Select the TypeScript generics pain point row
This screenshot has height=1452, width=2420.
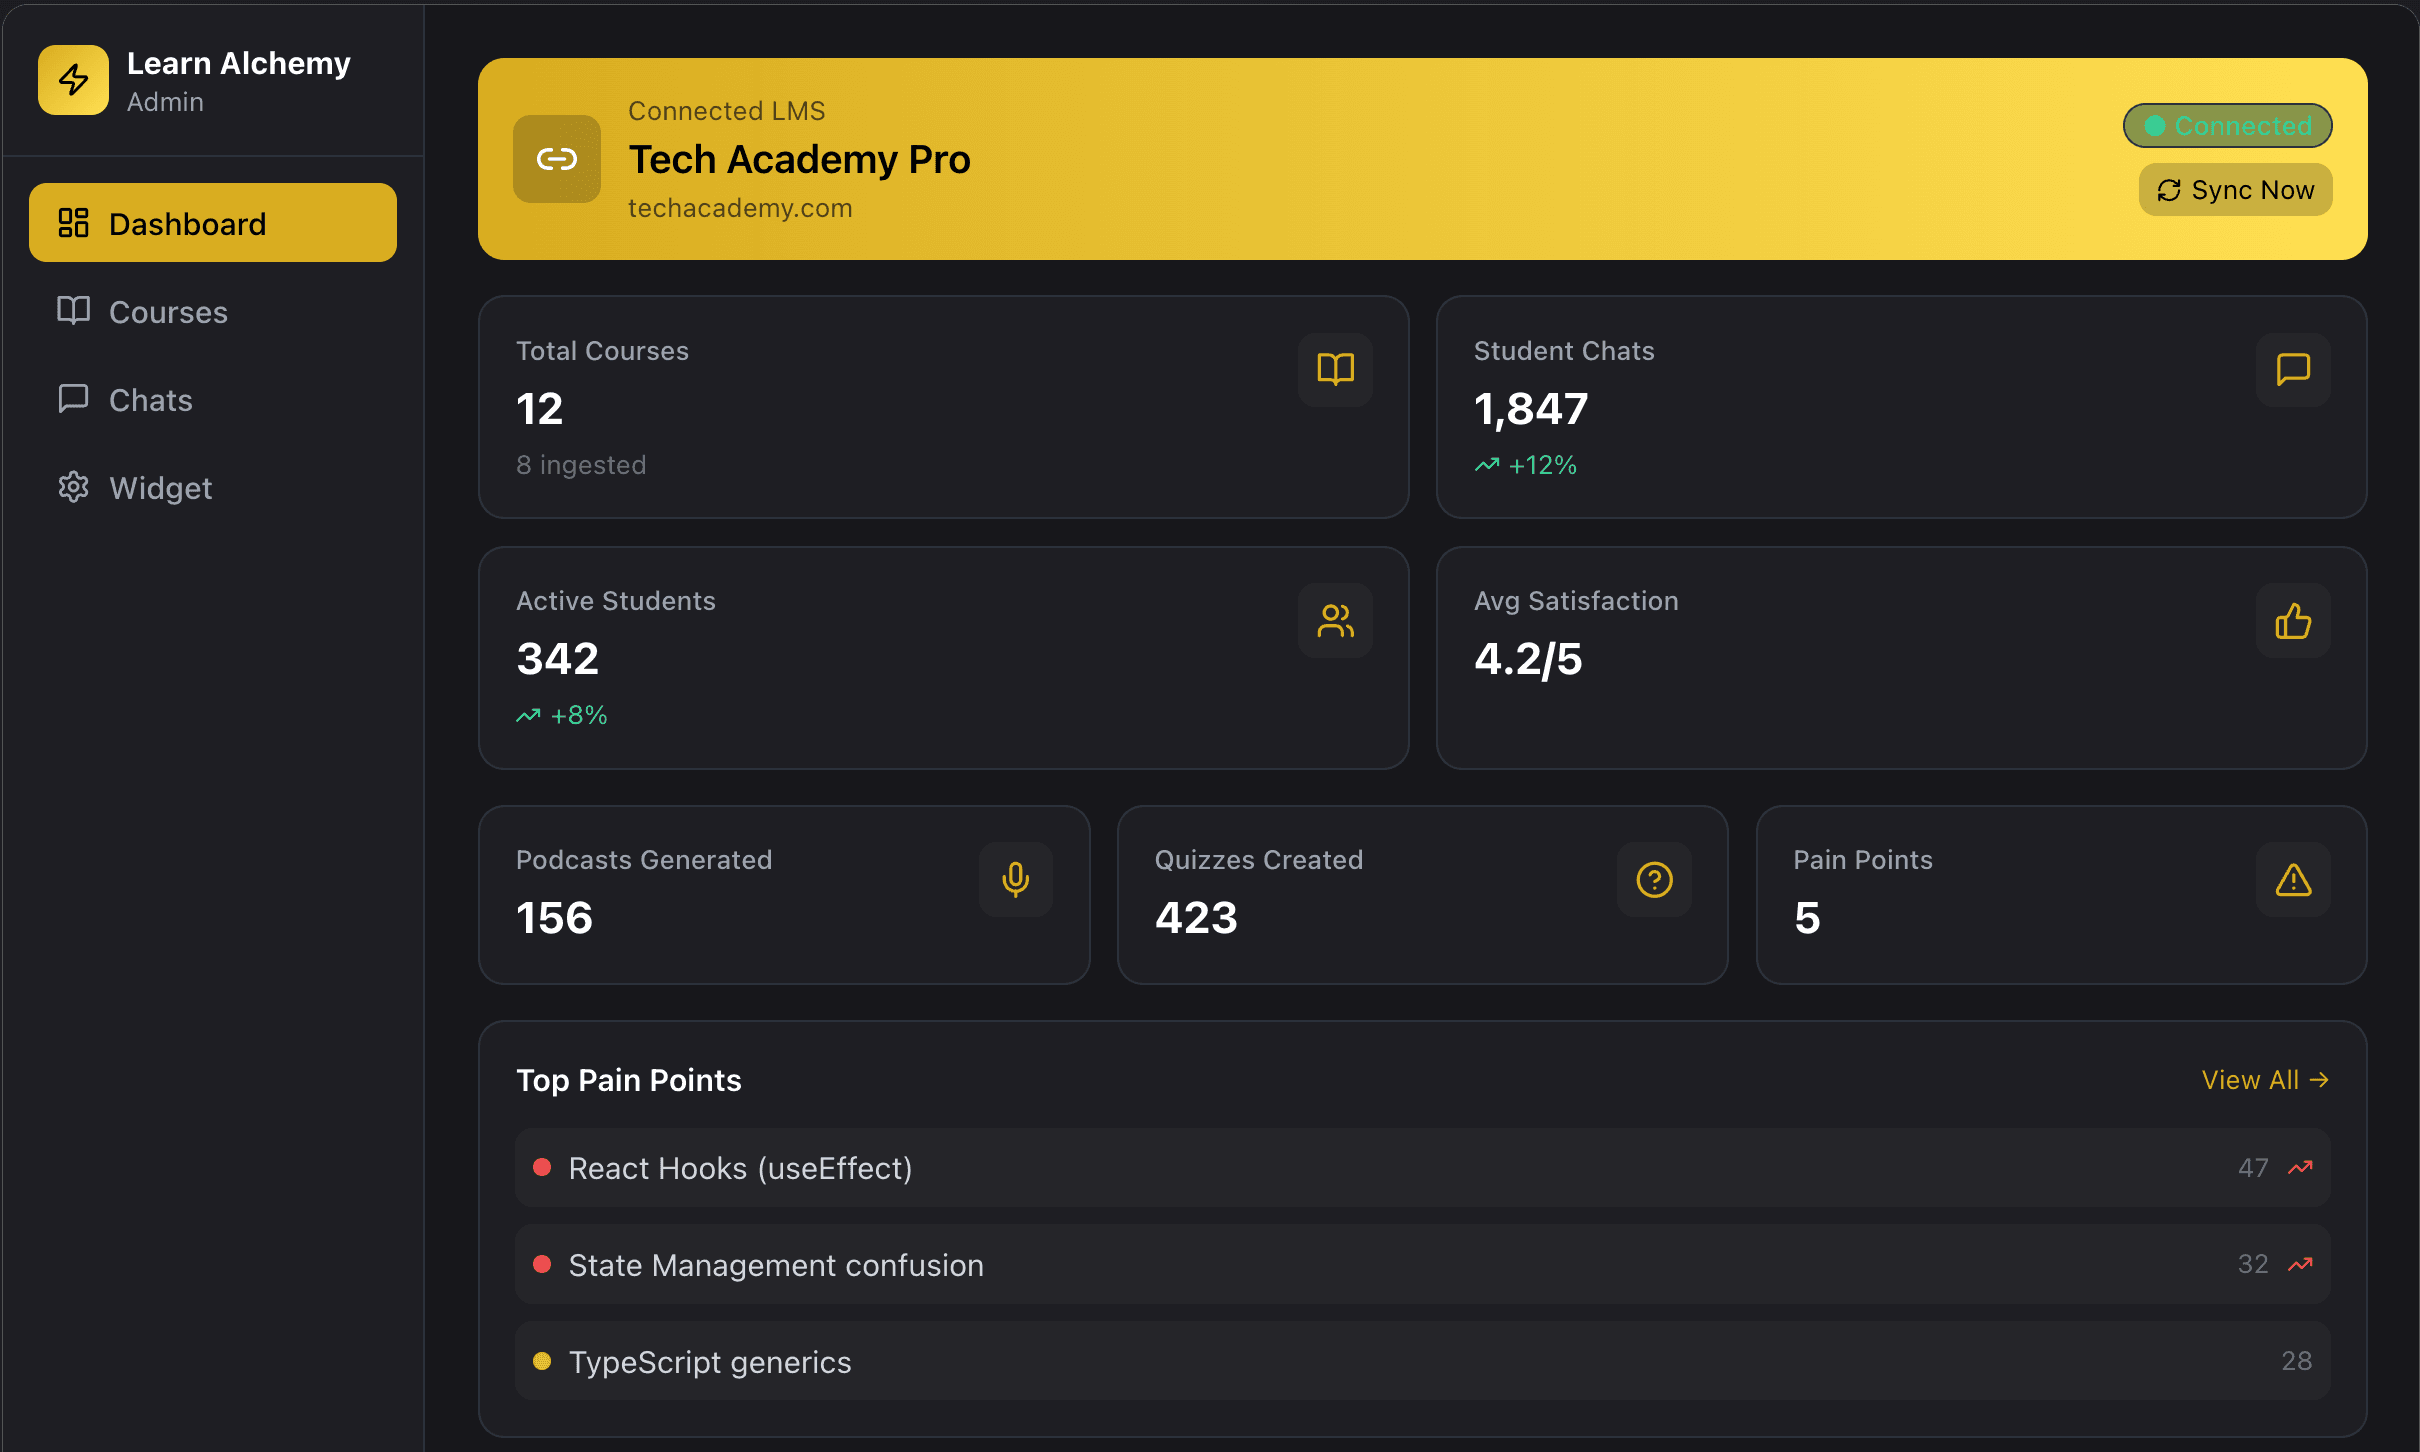[1422, 1362]
